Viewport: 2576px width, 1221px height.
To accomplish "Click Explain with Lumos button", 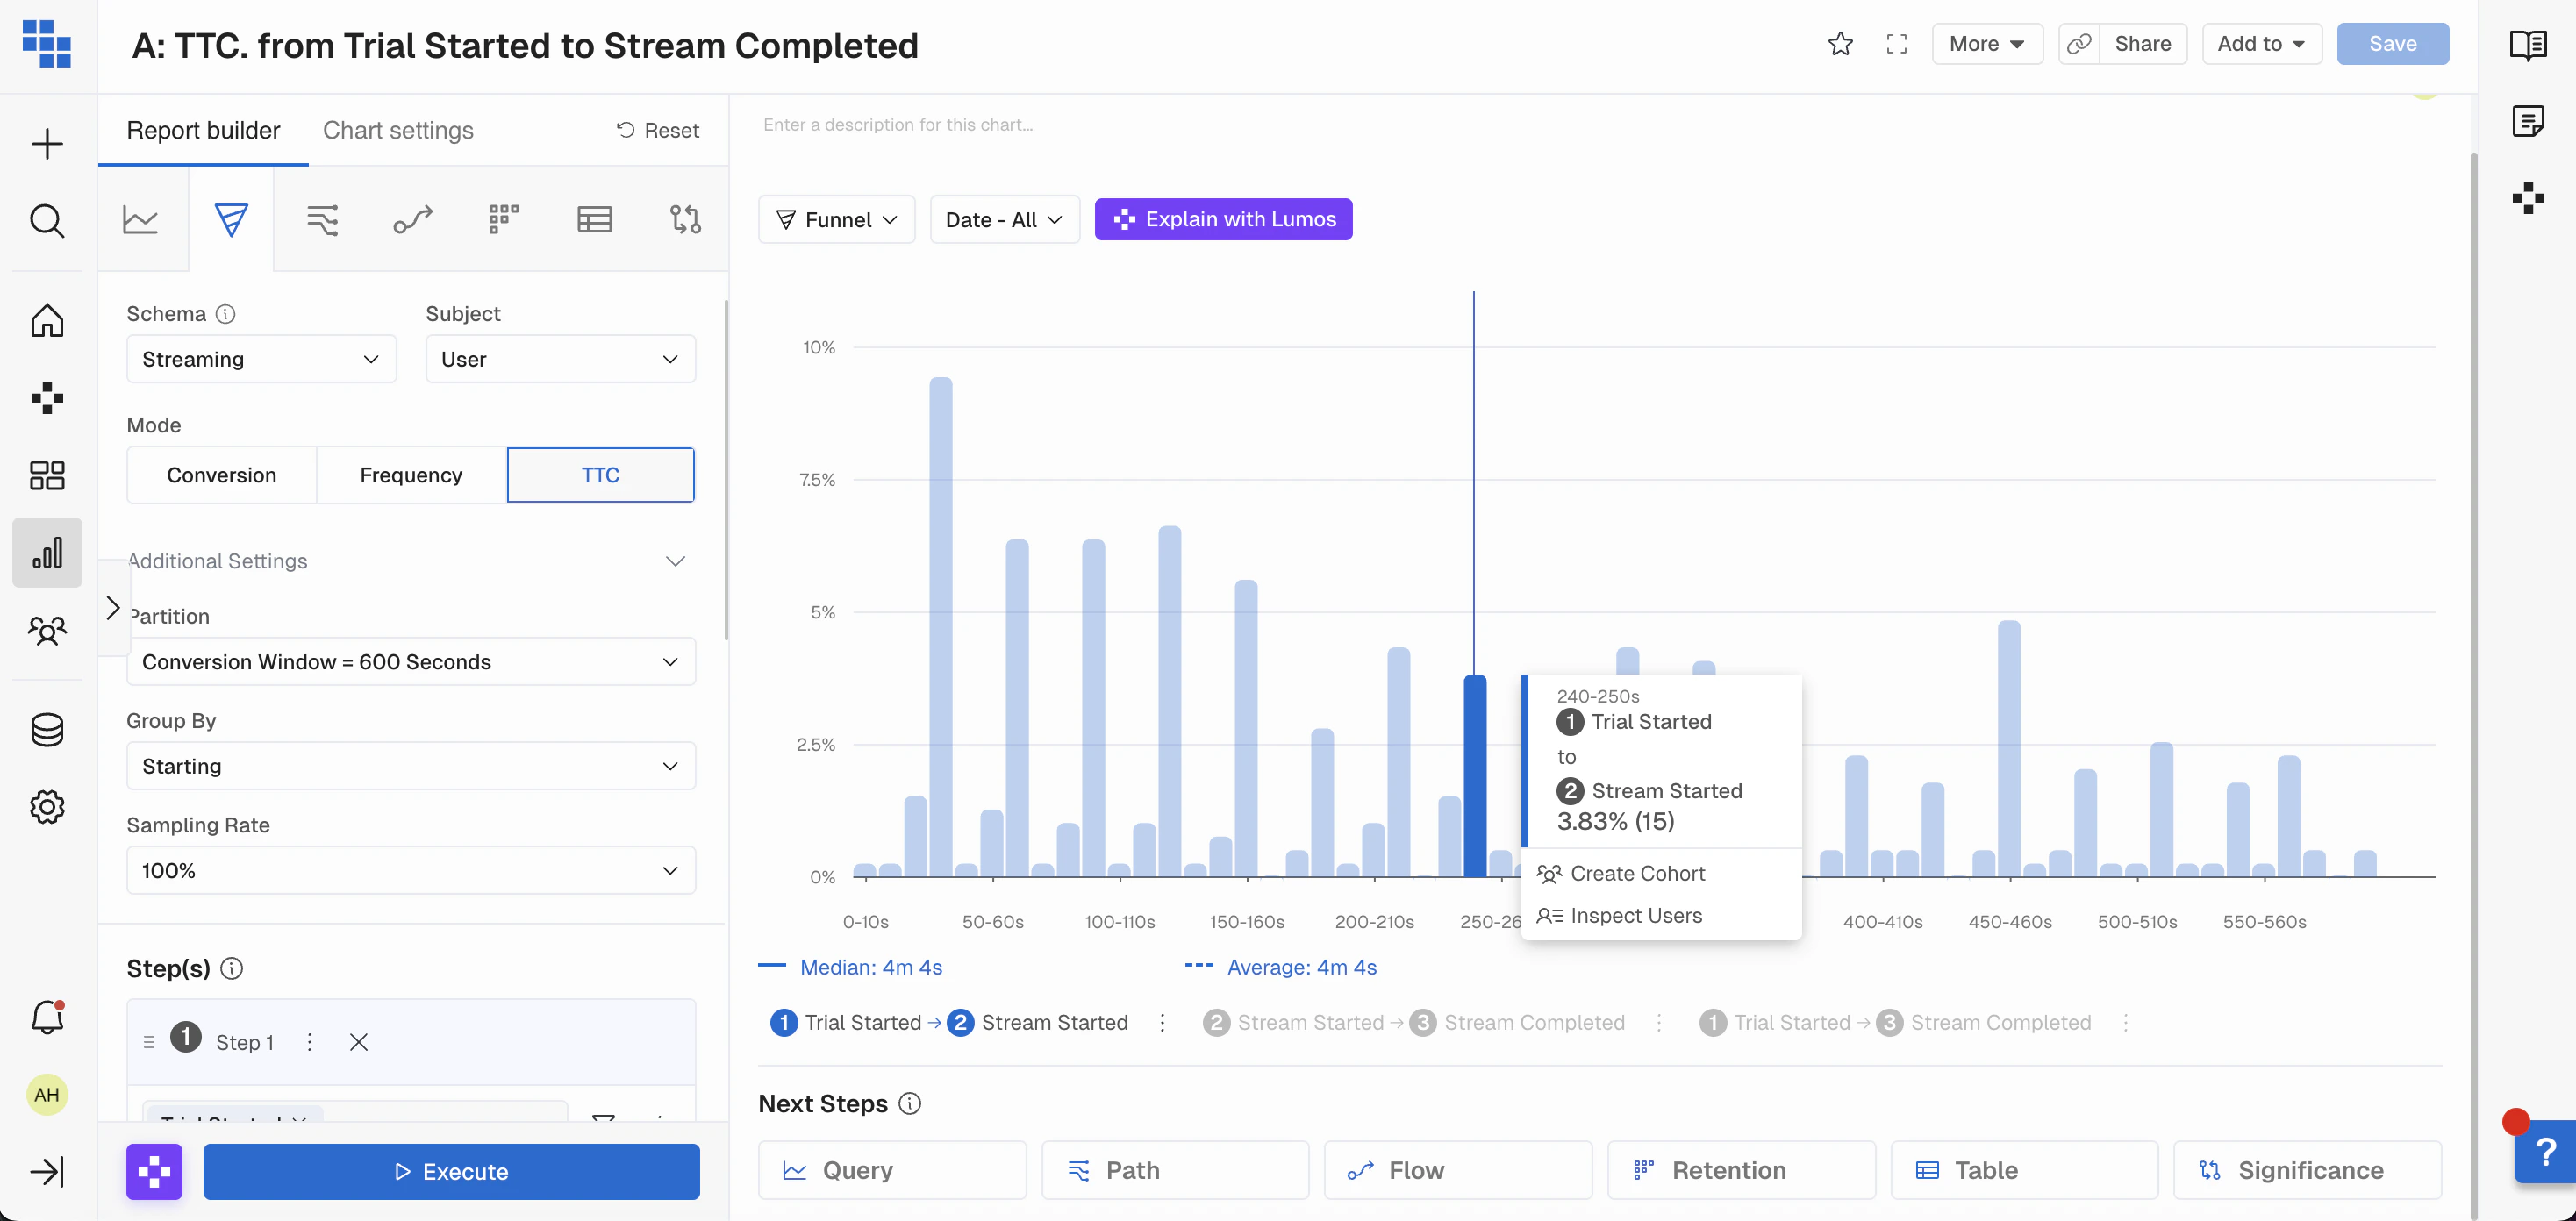I will tap(1222, 219).
